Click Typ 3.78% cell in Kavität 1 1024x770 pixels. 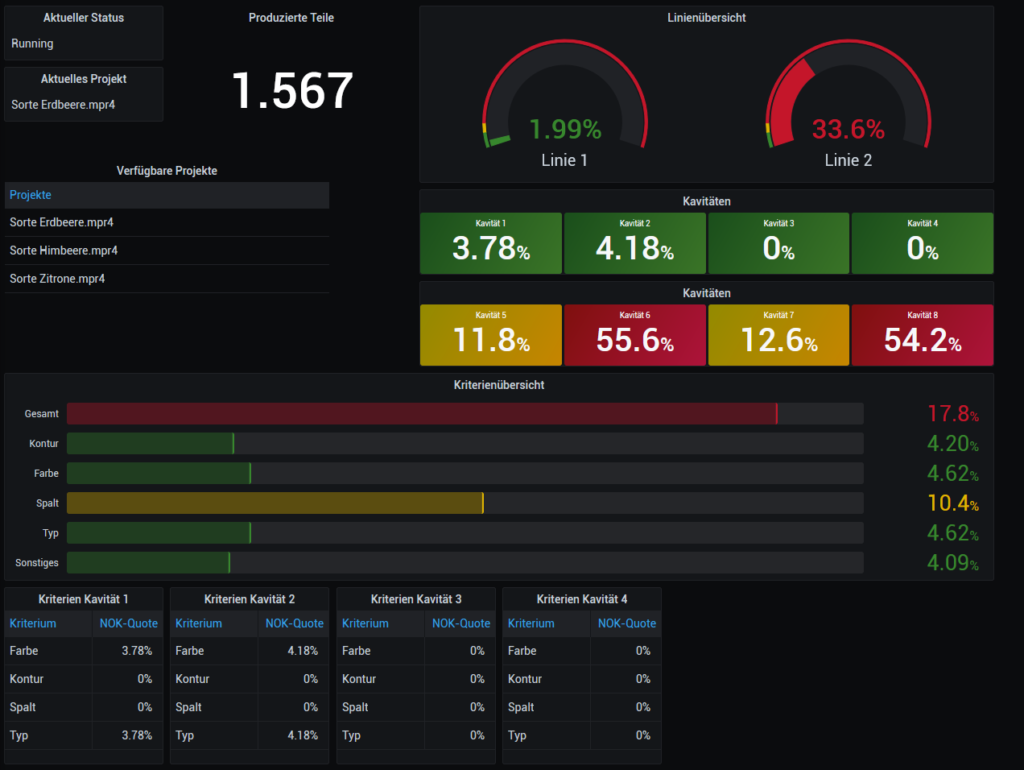click(x=127, y=735)
